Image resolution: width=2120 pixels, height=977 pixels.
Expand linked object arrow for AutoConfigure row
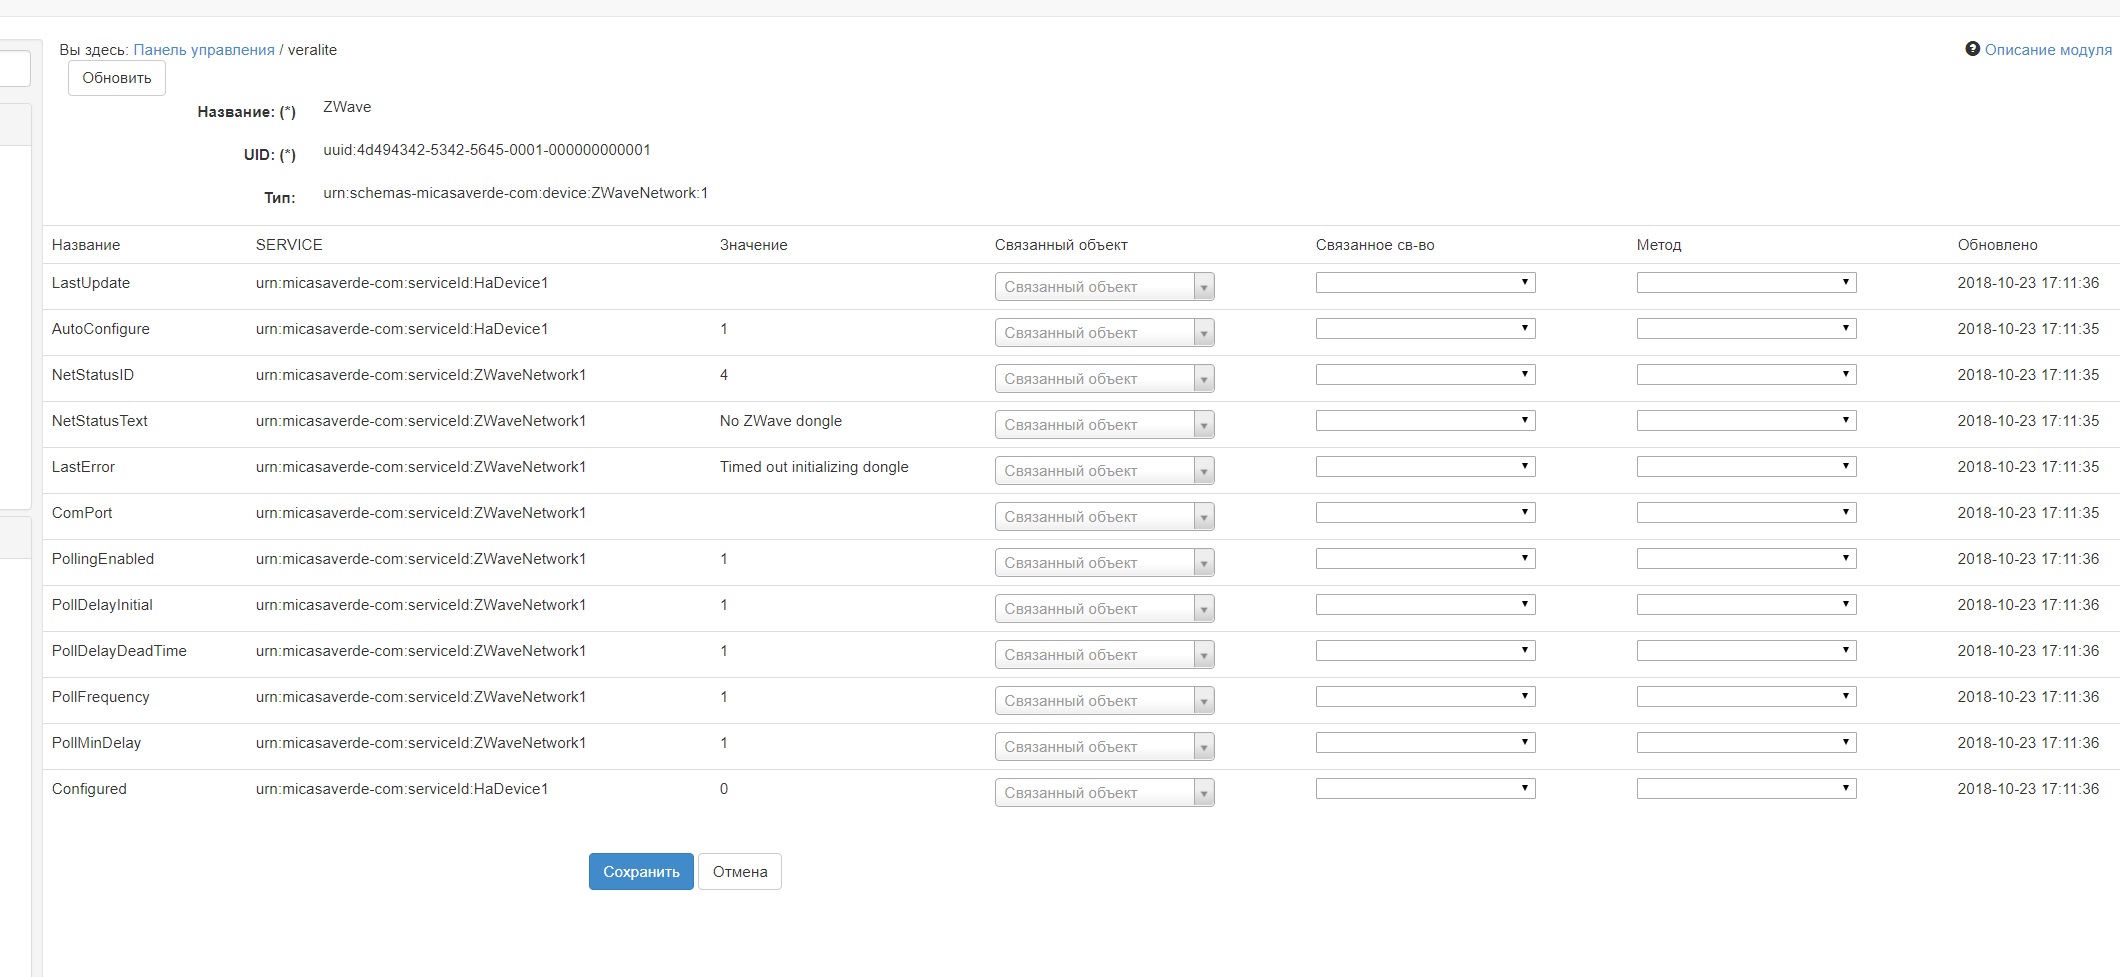point(1204,333)
